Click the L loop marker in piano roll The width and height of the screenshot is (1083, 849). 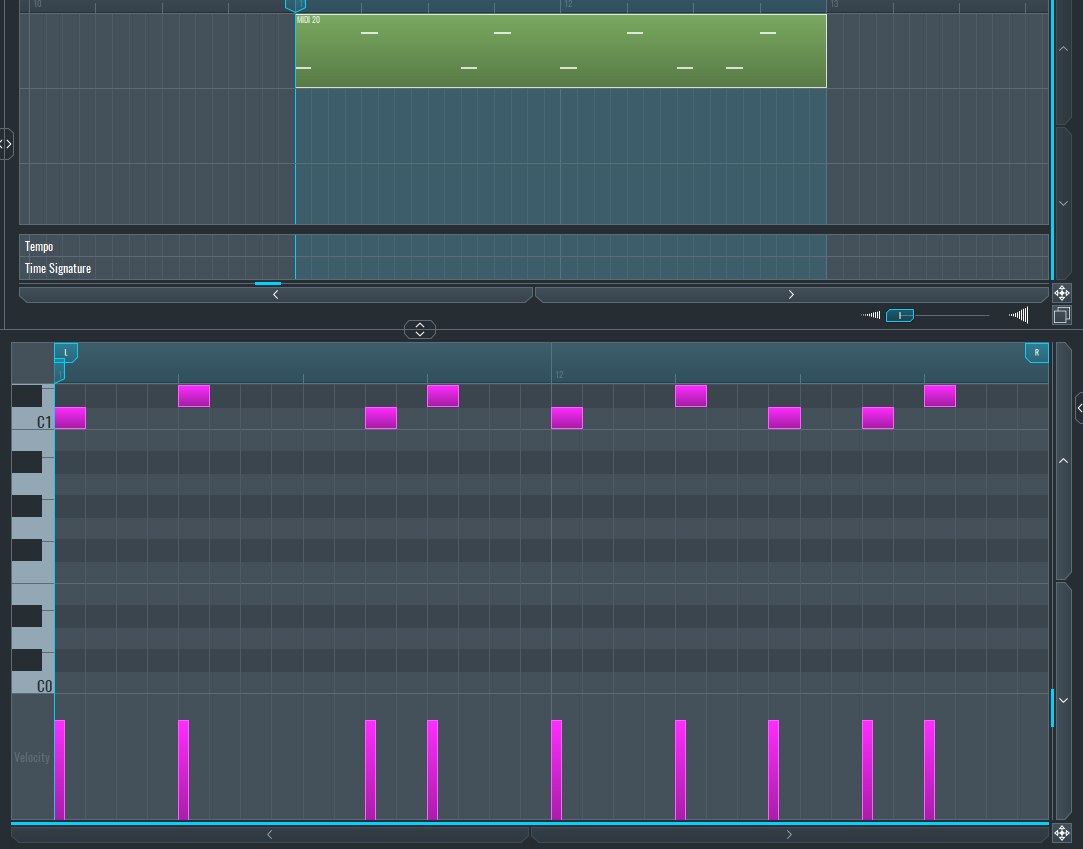66,352
